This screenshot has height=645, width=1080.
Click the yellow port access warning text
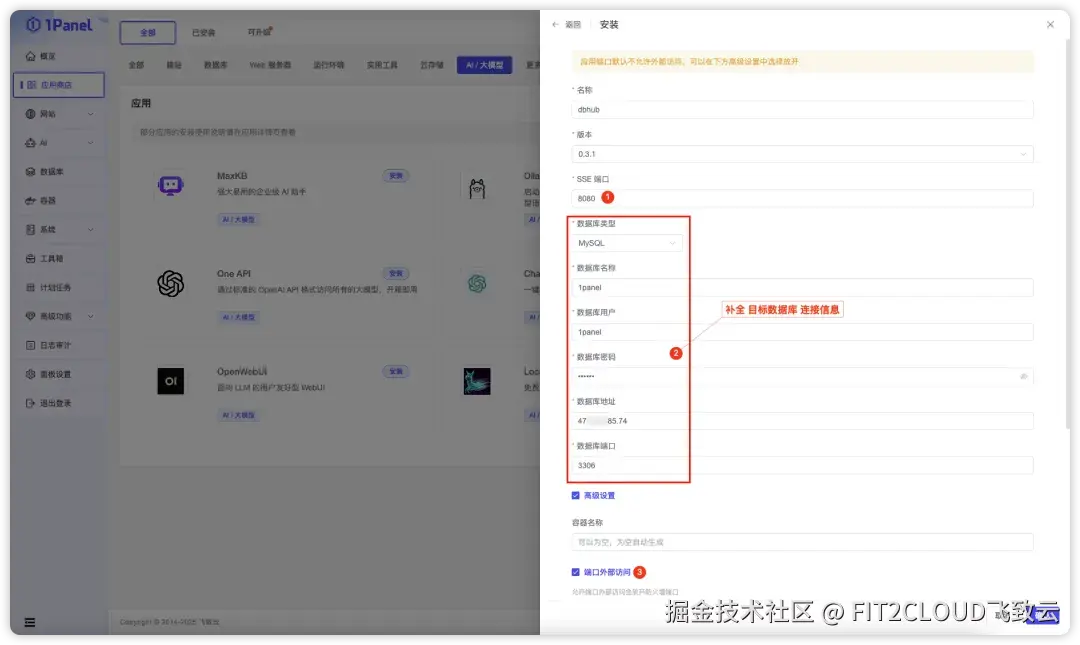689,61
